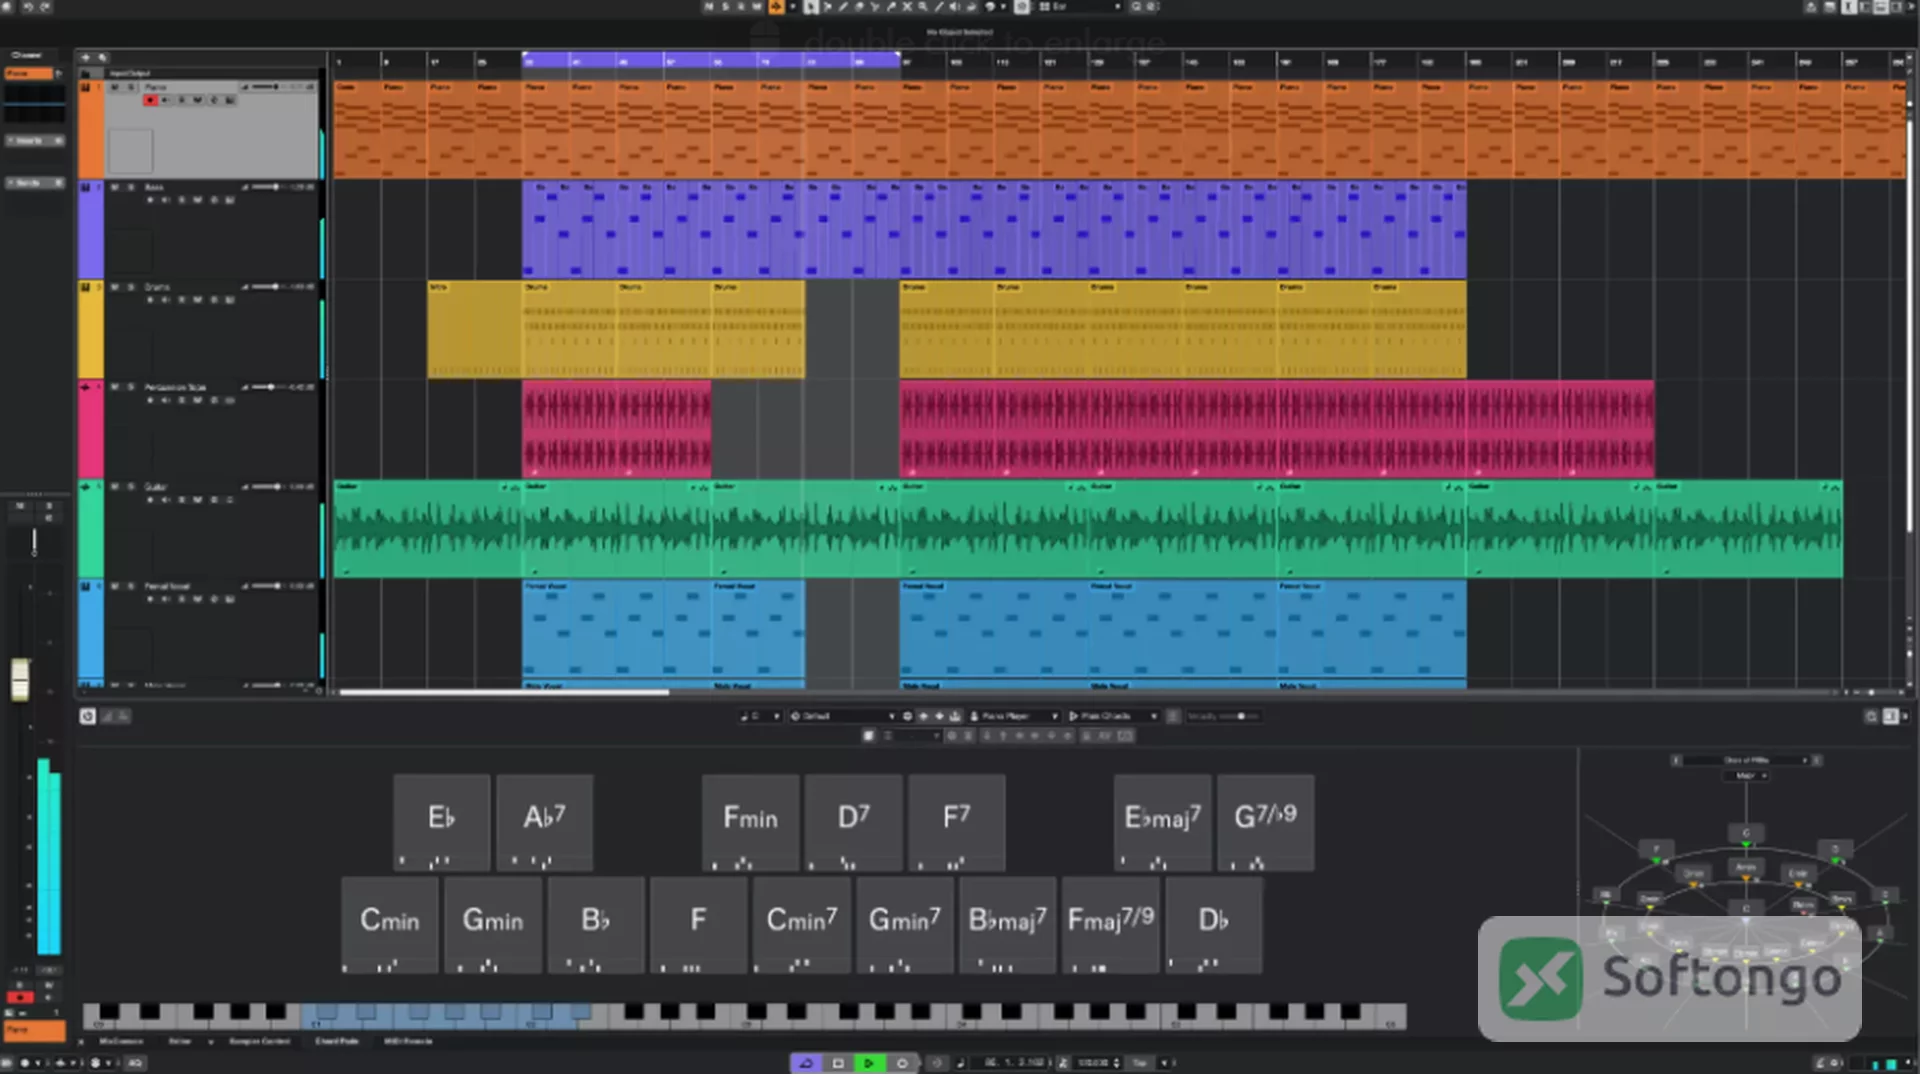
Task: Open the Plain Chords dropdown
Action: point(1113,716)
